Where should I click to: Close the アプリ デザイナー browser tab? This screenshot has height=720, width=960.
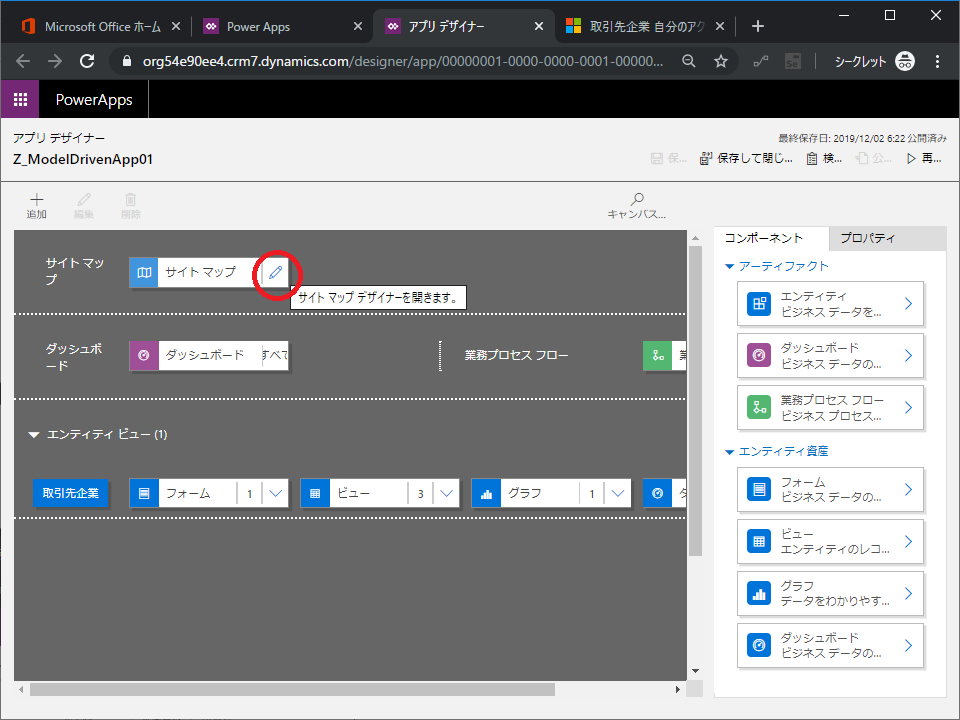(x=539, y=26)
